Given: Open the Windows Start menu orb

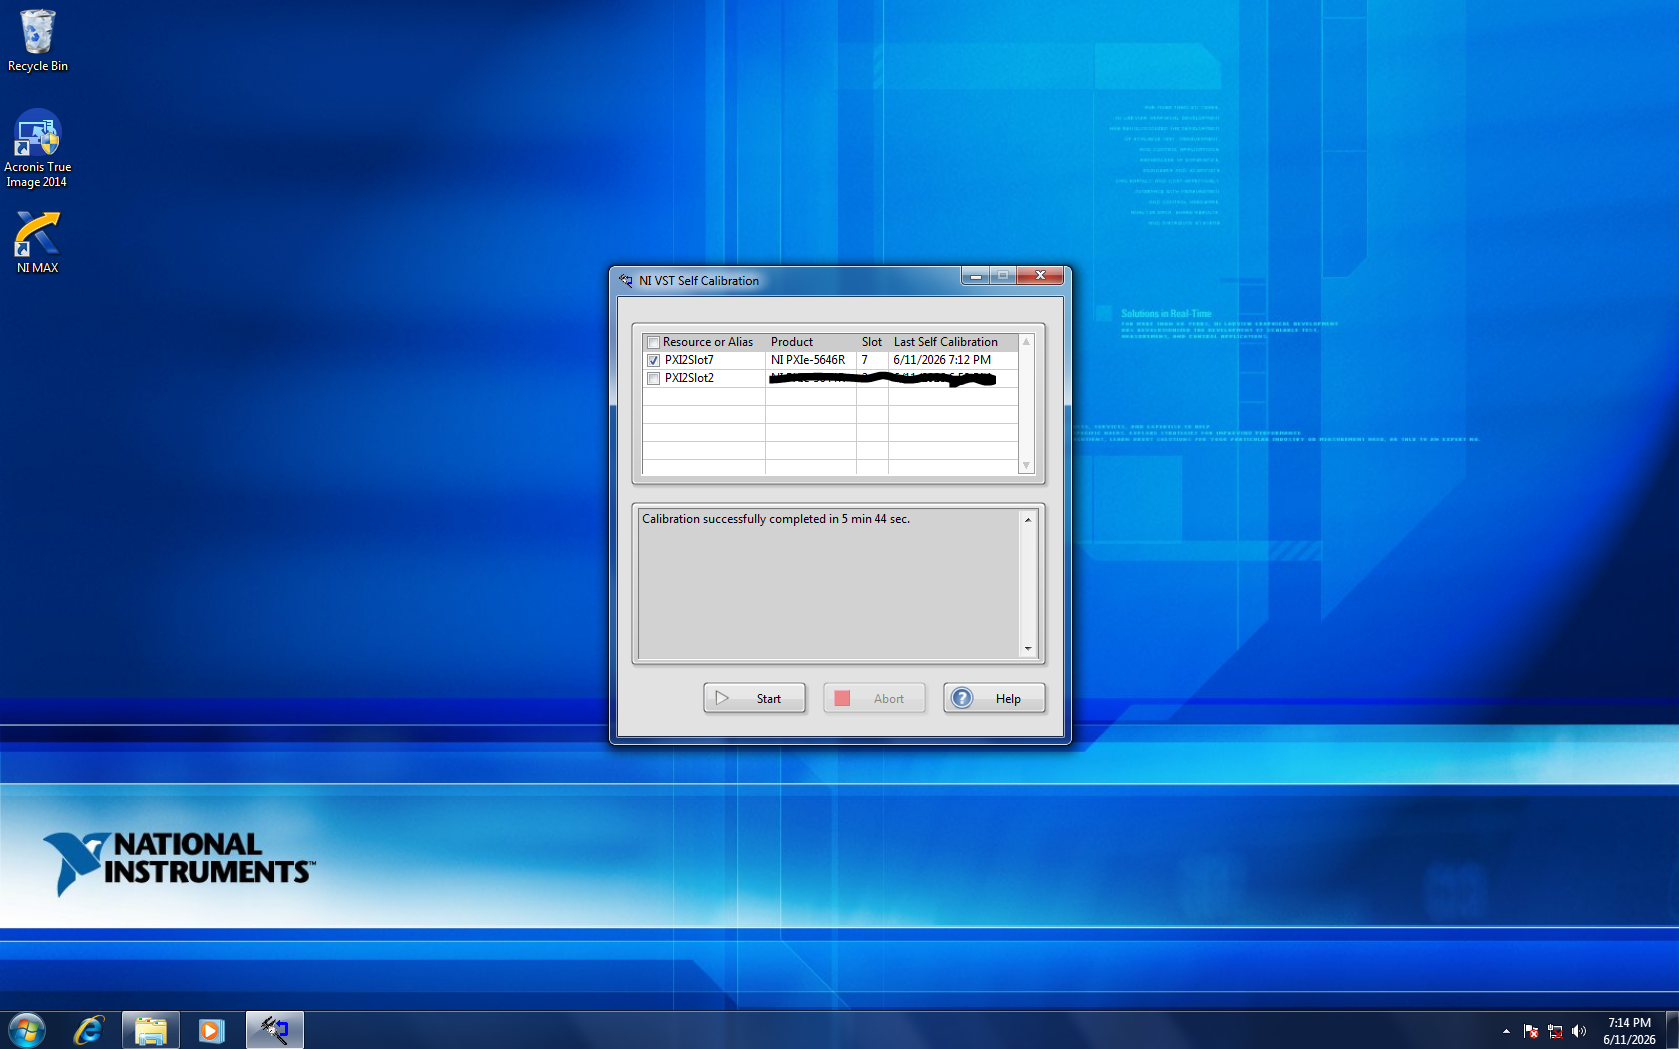Looking at the screenshot, I should coord(27,1030).
